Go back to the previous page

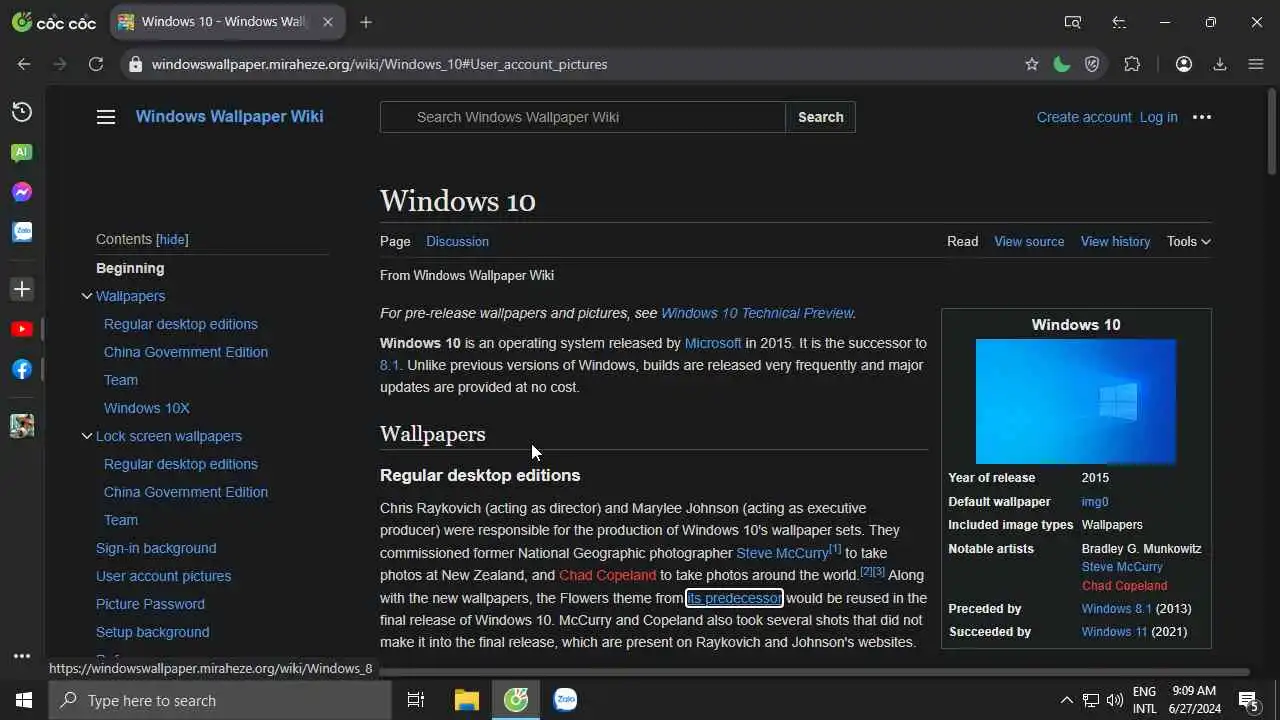(x=24, y=64)
